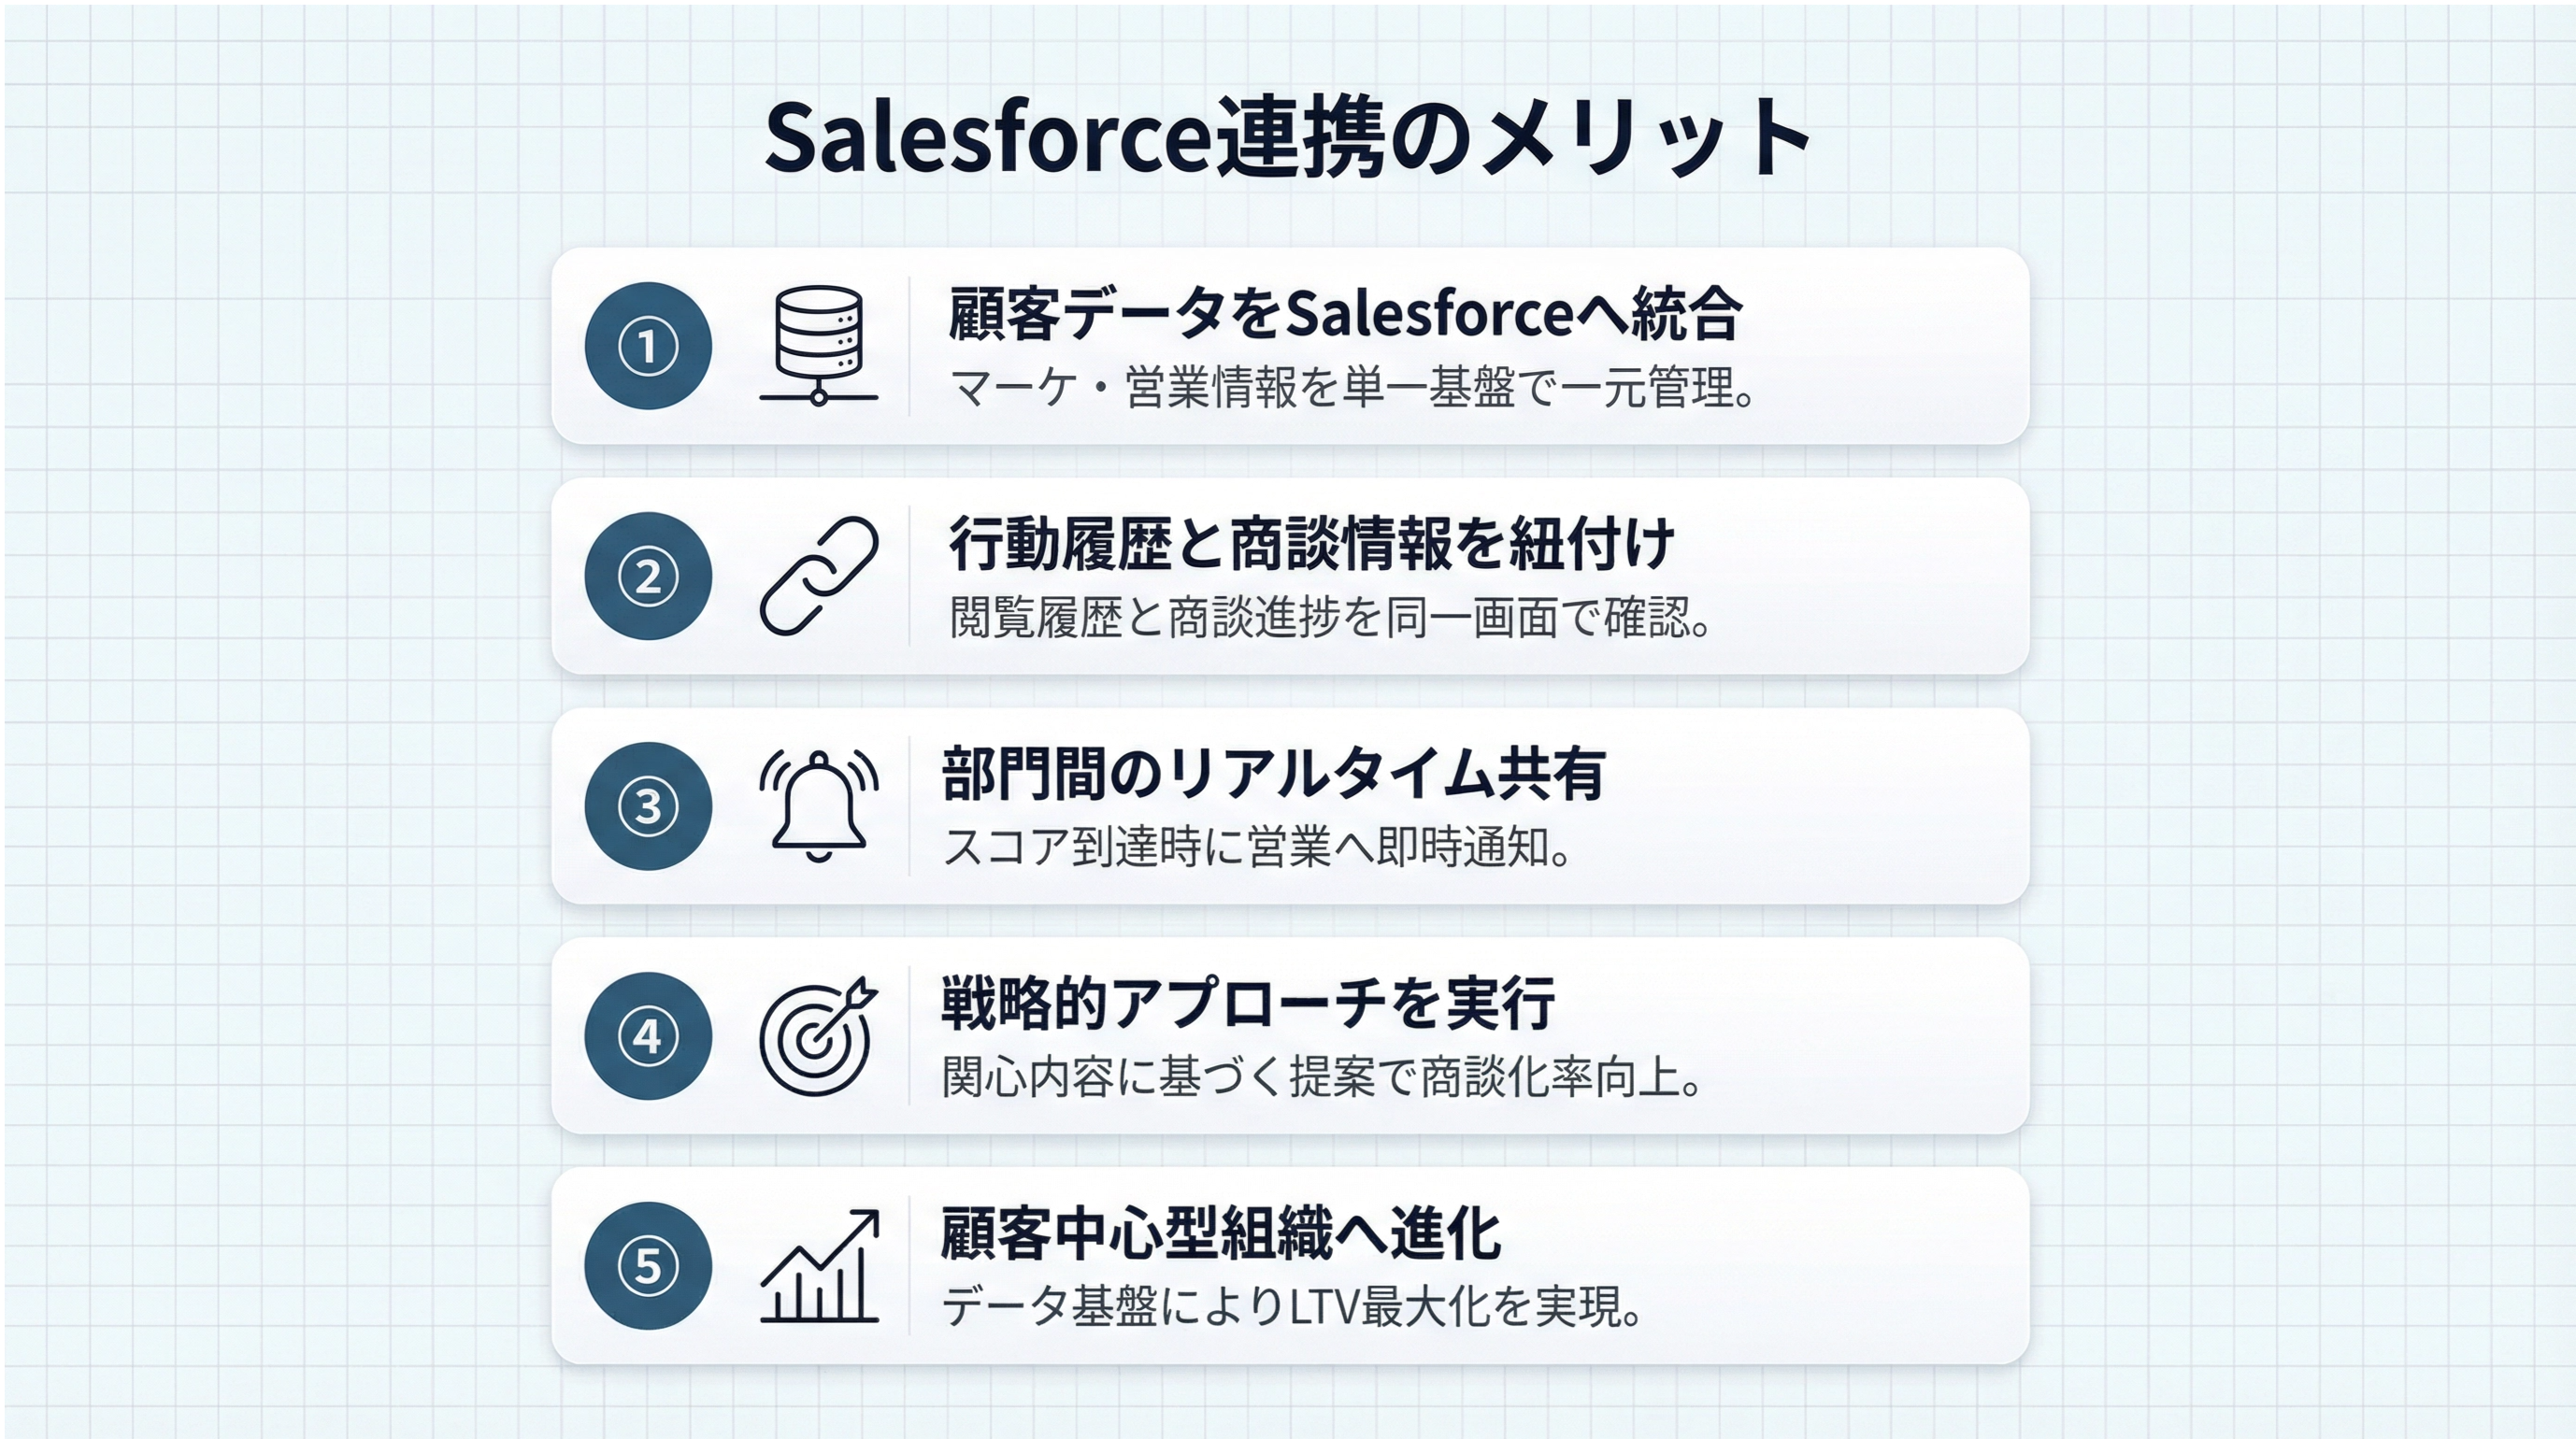This screenshot has height=1439, width=2576.
Task: Click the text '閲覧履歴と商談進捗を同一画面で確認。'
Action: pyautogui.click(x=1330, y=618)
